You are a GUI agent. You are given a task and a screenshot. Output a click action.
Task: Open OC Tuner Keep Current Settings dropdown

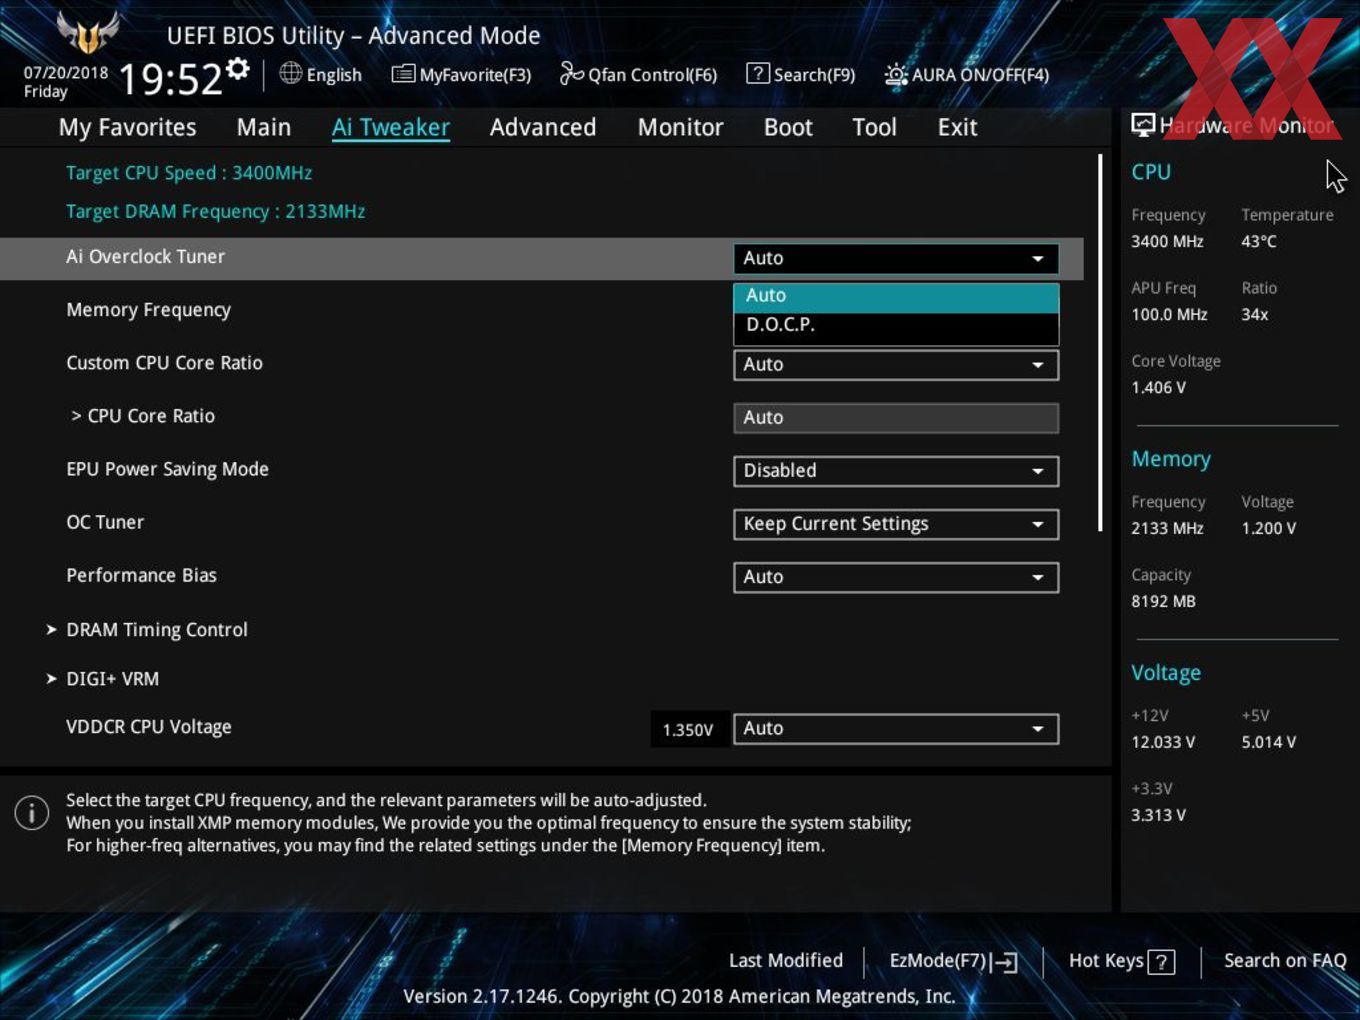coord(896,524)
